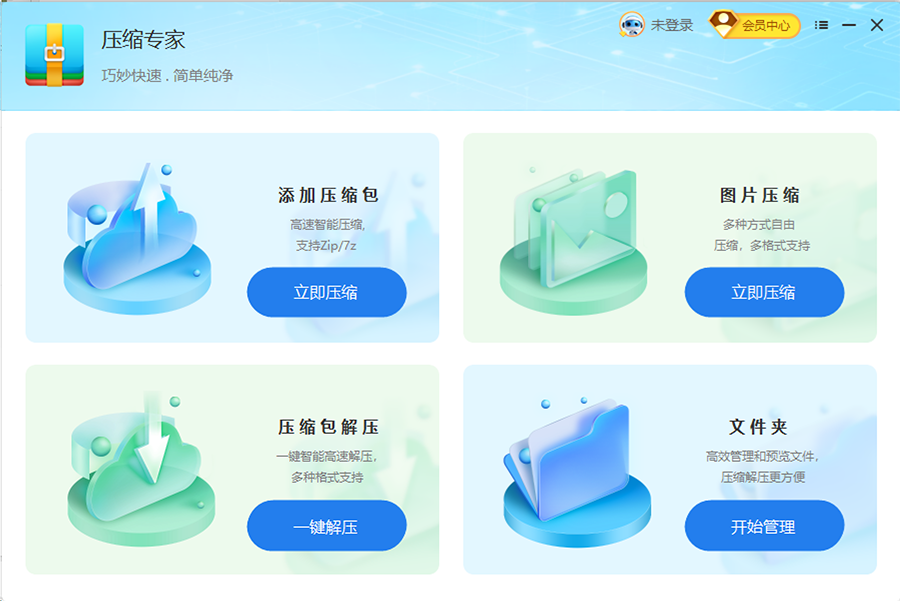This screenshot has height=601, width=900.
Task: Click the 压缩专家 title text
Action: 143,40
